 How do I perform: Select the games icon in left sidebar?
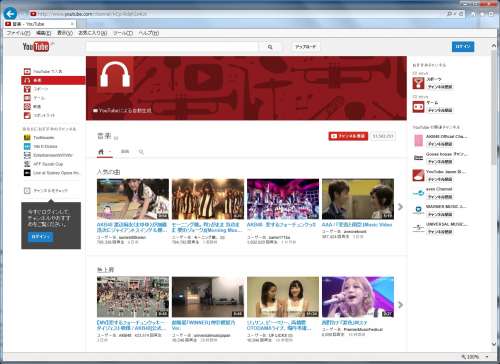click(27, 98)
